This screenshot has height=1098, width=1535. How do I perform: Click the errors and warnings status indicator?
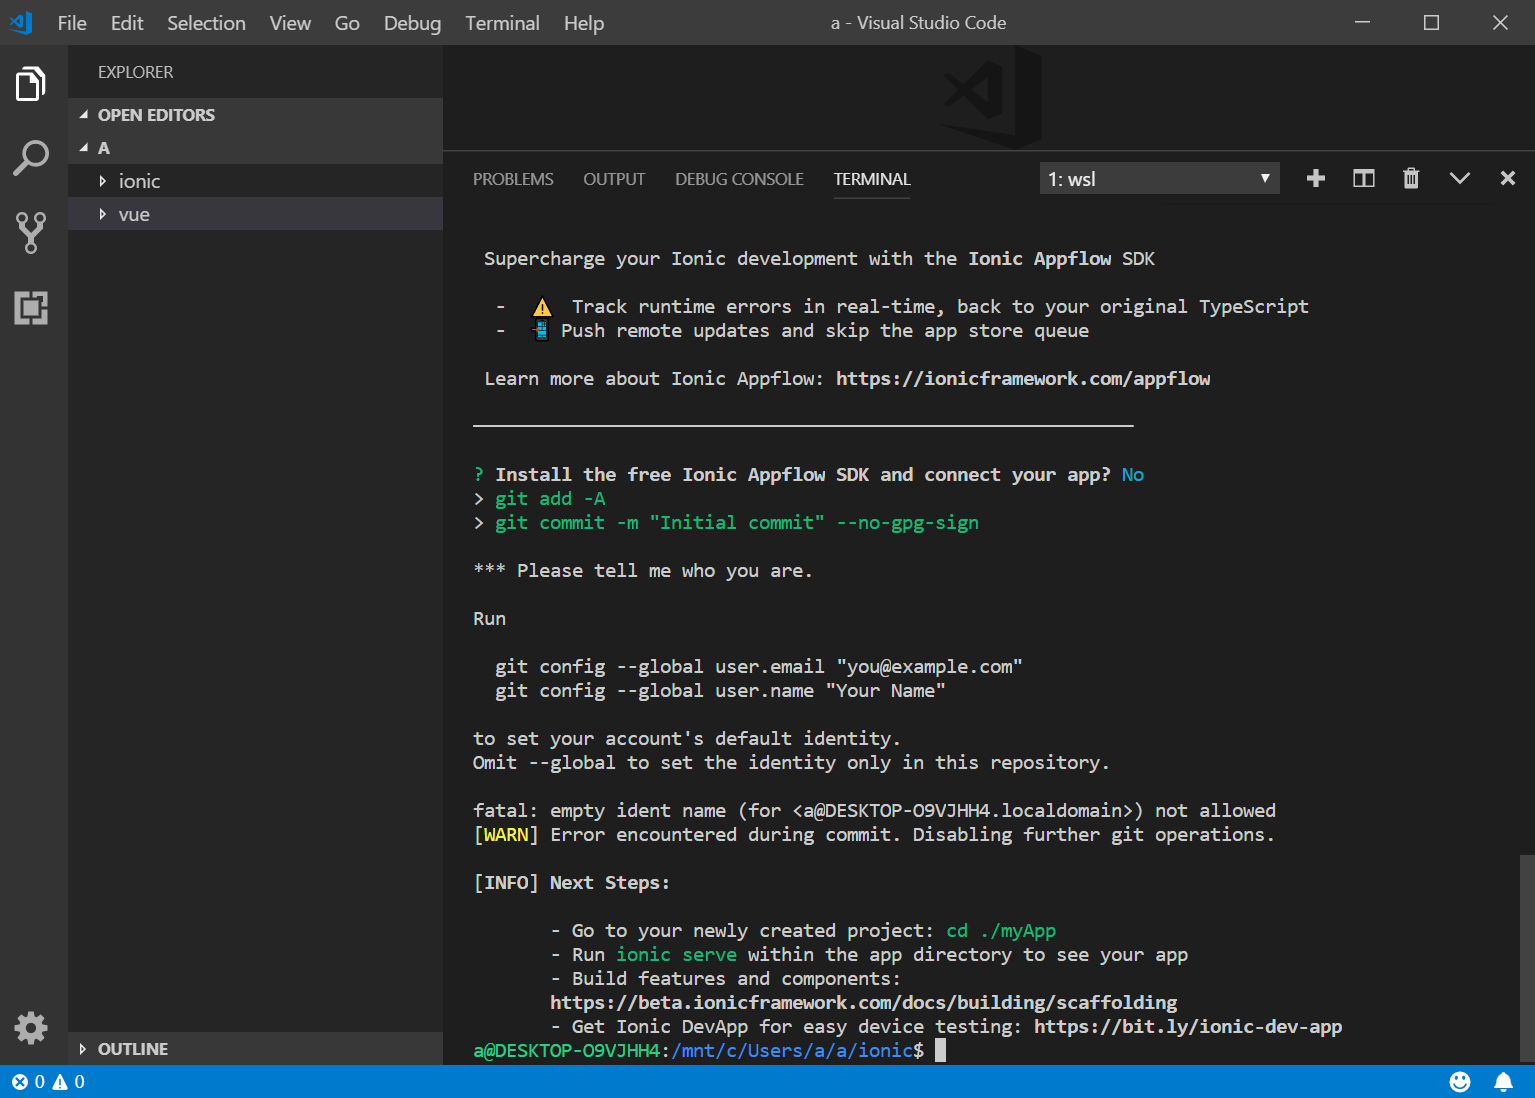(48, 1082)
